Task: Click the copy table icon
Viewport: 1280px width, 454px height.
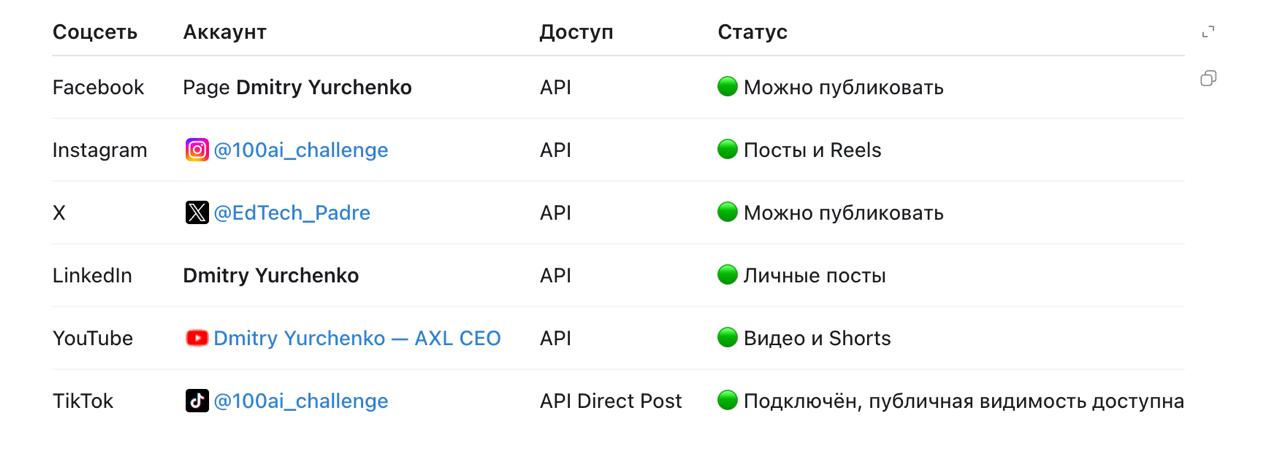Action: click(x=1208, y=78)
